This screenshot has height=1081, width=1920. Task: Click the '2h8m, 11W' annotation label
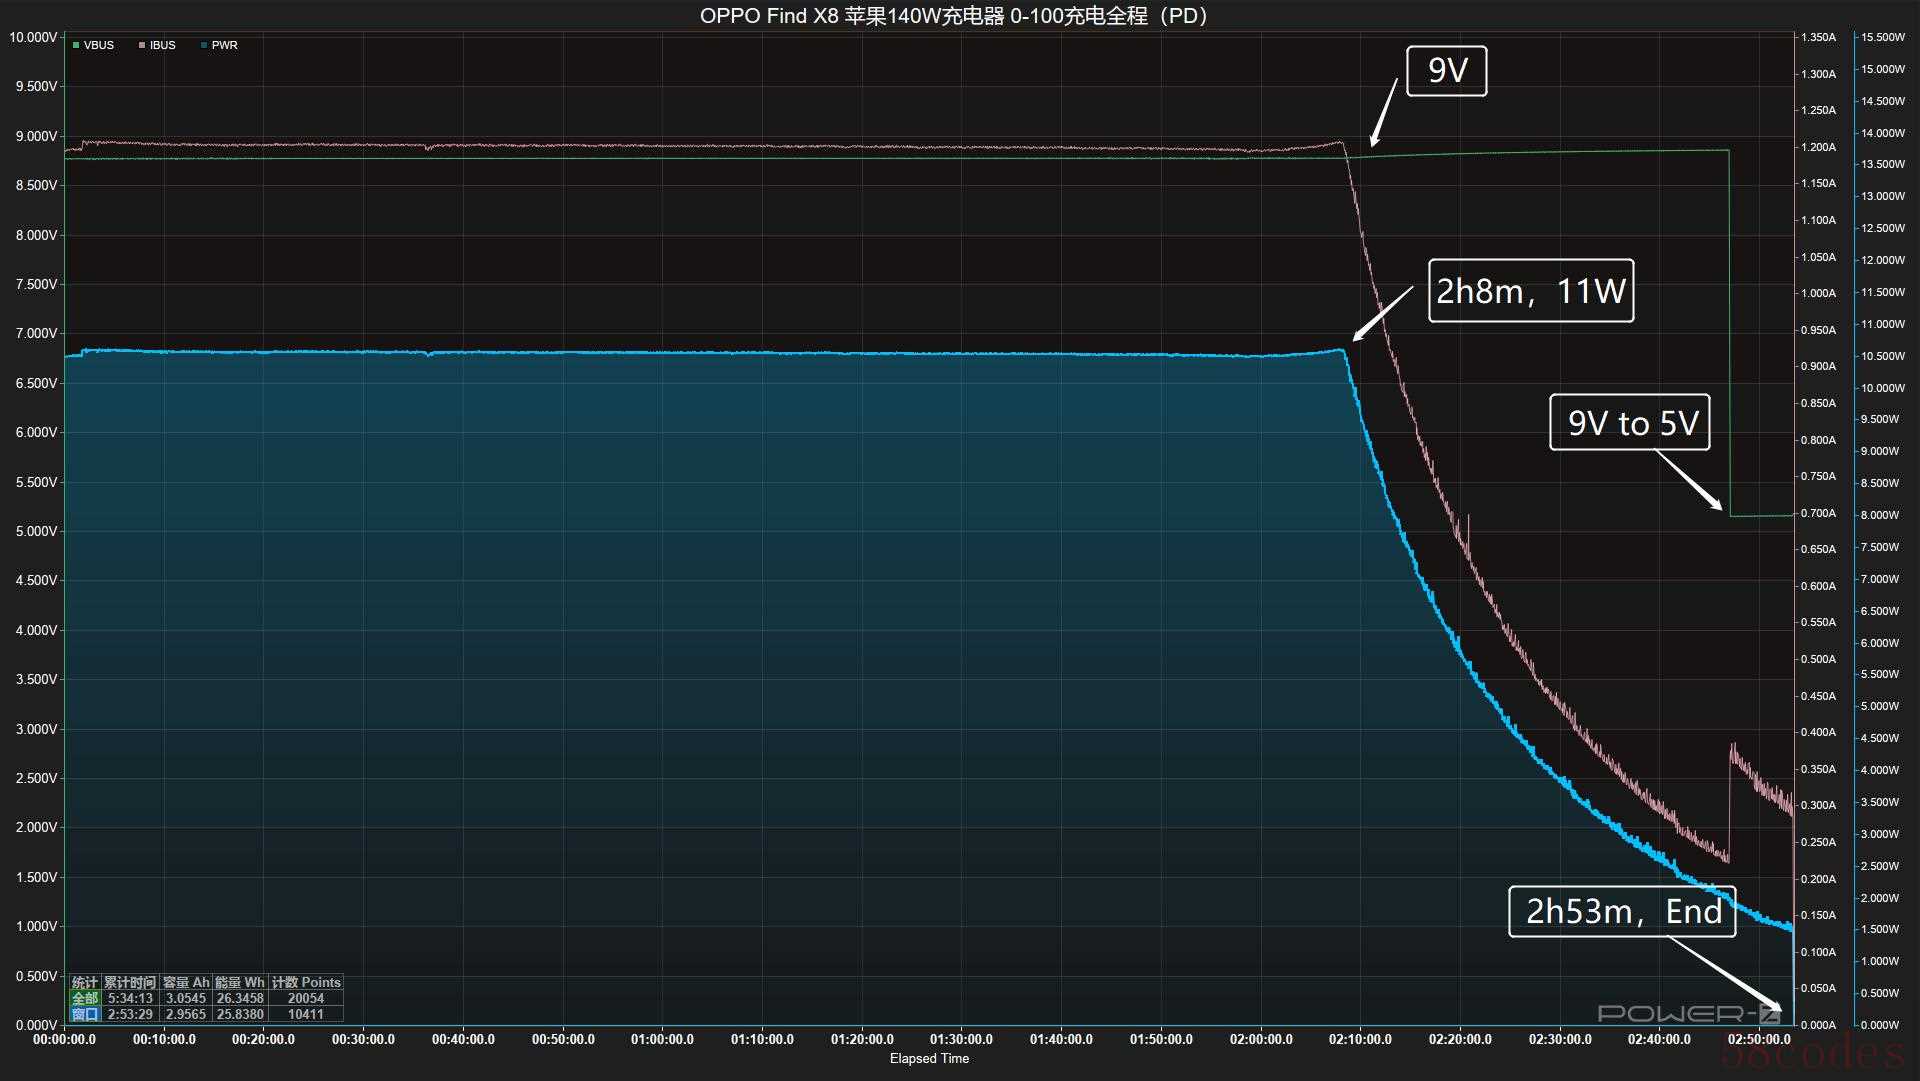point(1530,291)
